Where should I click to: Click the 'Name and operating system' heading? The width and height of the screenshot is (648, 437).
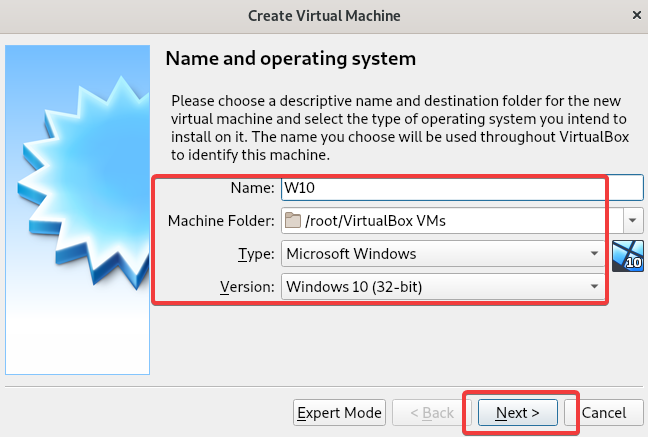(x=291, y=58)
